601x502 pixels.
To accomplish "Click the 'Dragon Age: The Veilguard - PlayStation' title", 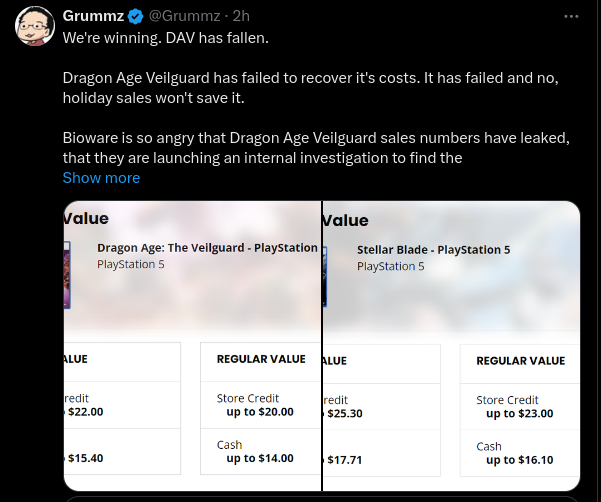I will [x=207, y=248].
